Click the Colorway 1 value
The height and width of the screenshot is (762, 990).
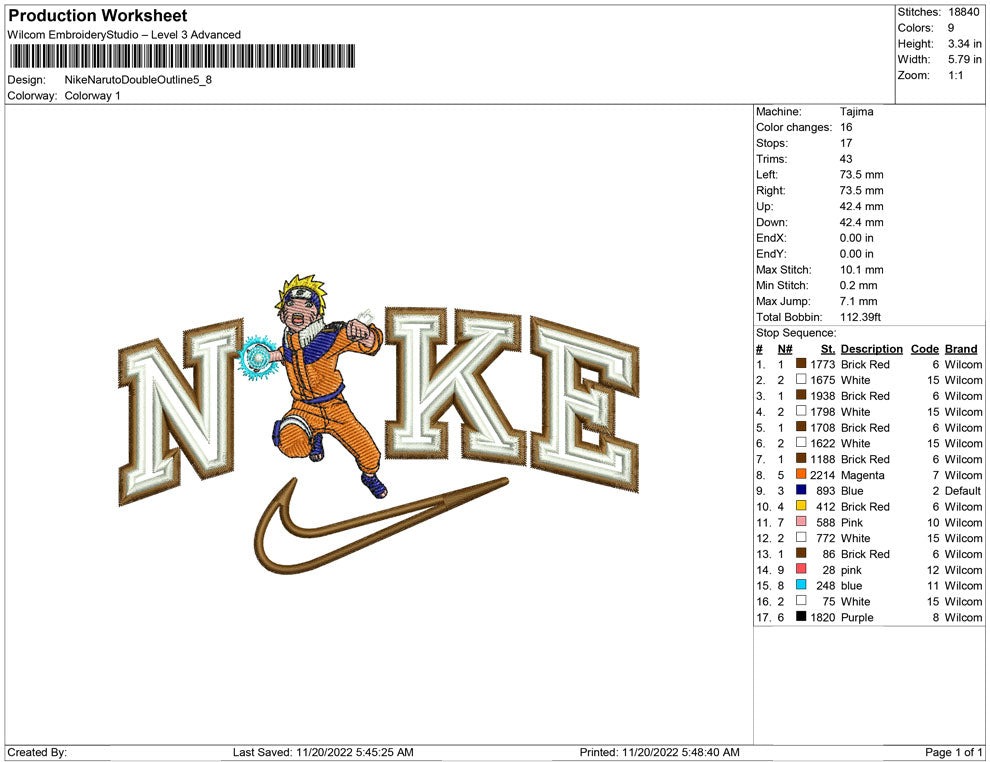click(x=92, y=96)
